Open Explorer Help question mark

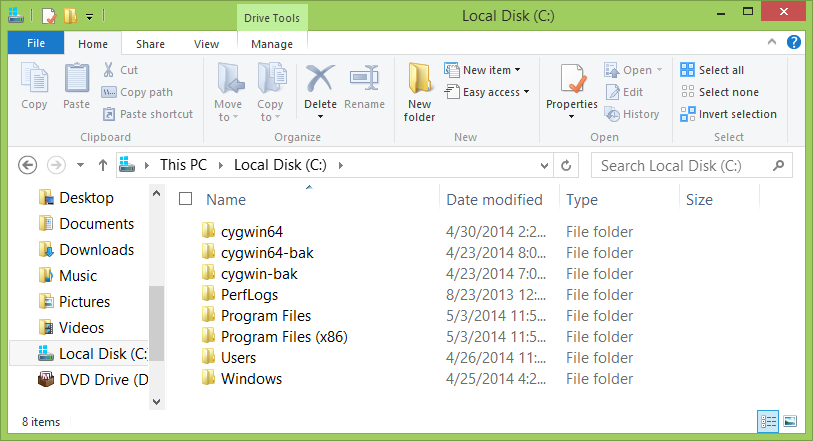coord(794,42)
